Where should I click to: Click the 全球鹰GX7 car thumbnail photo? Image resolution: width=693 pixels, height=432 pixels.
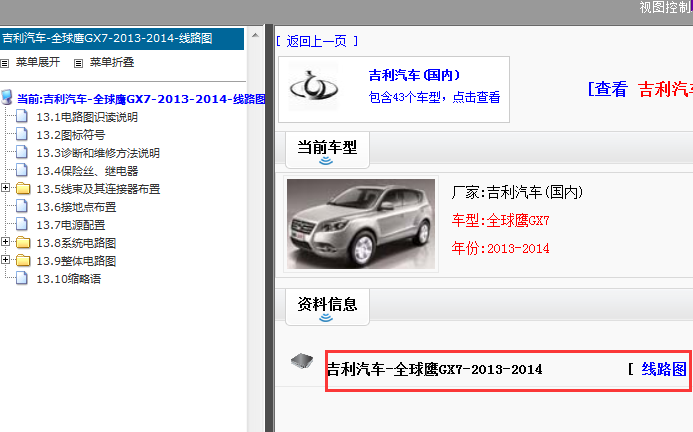(x=361, y=224)
